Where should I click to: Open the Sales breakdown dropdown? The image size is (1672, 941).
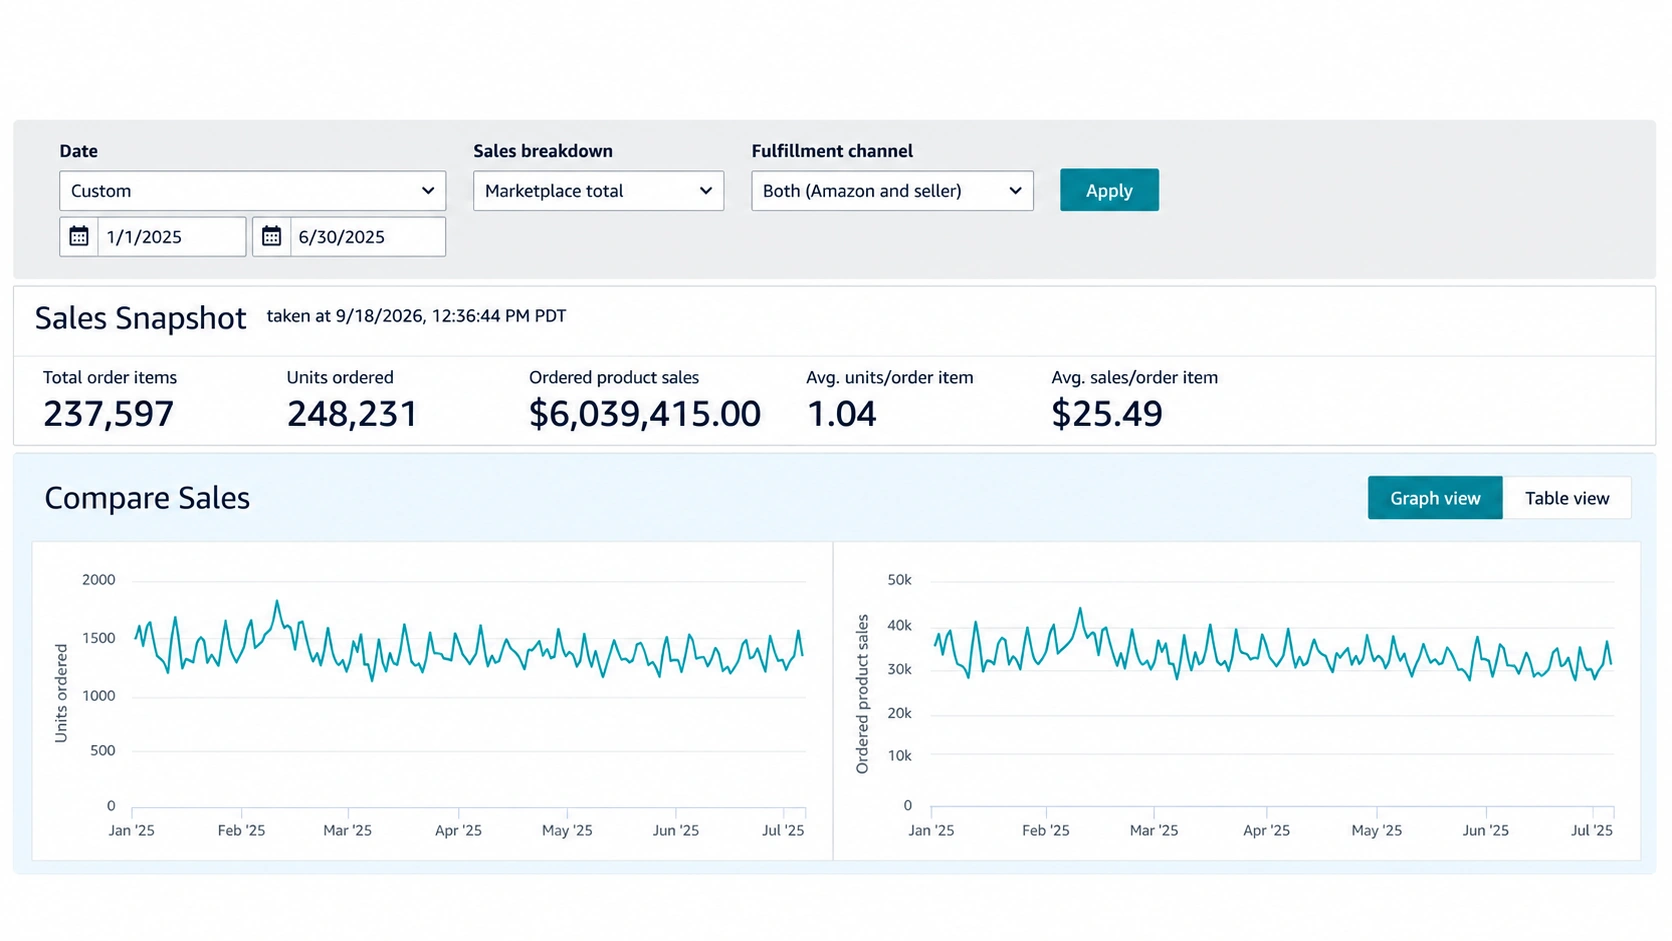(598, 191)
